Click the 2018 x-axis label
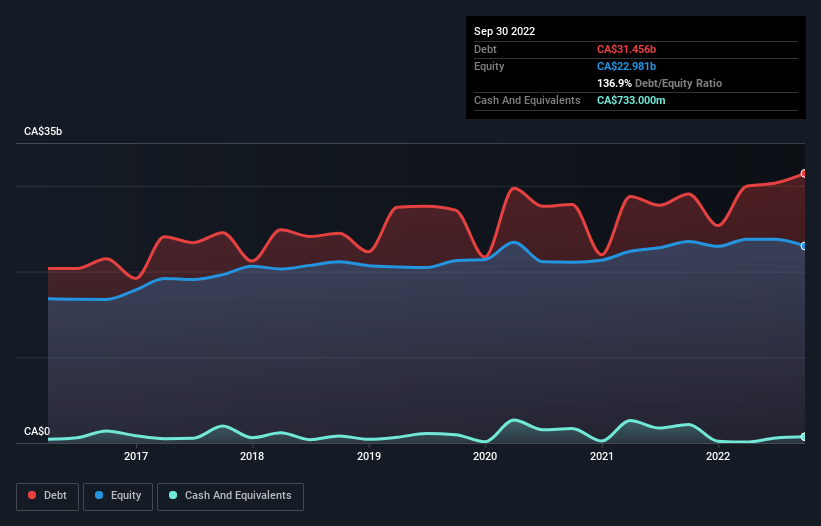 click(x=252, y=456)
